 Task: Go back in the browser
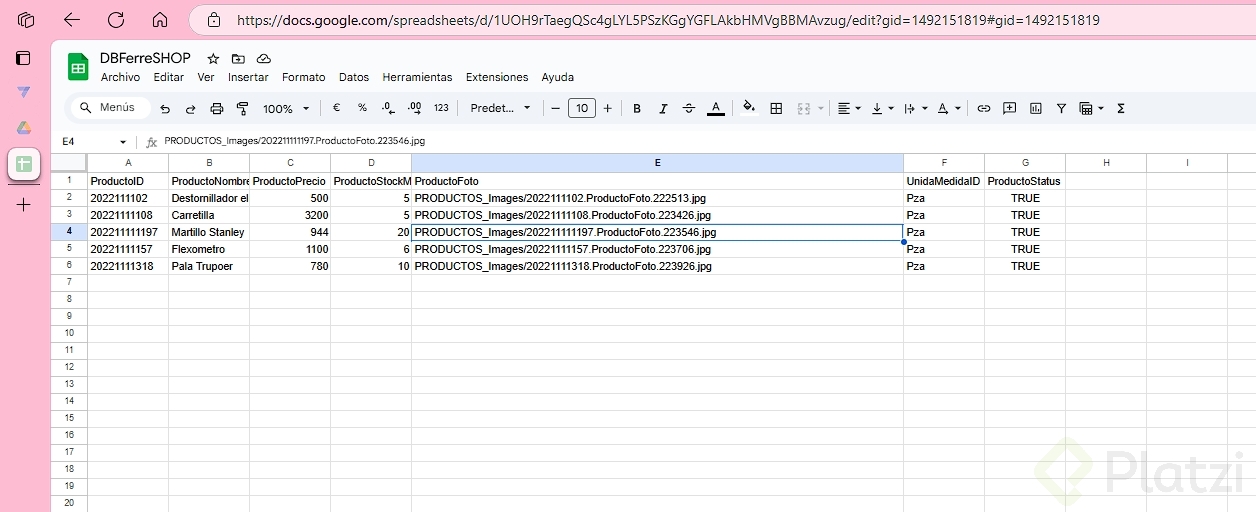click(71, 20)
